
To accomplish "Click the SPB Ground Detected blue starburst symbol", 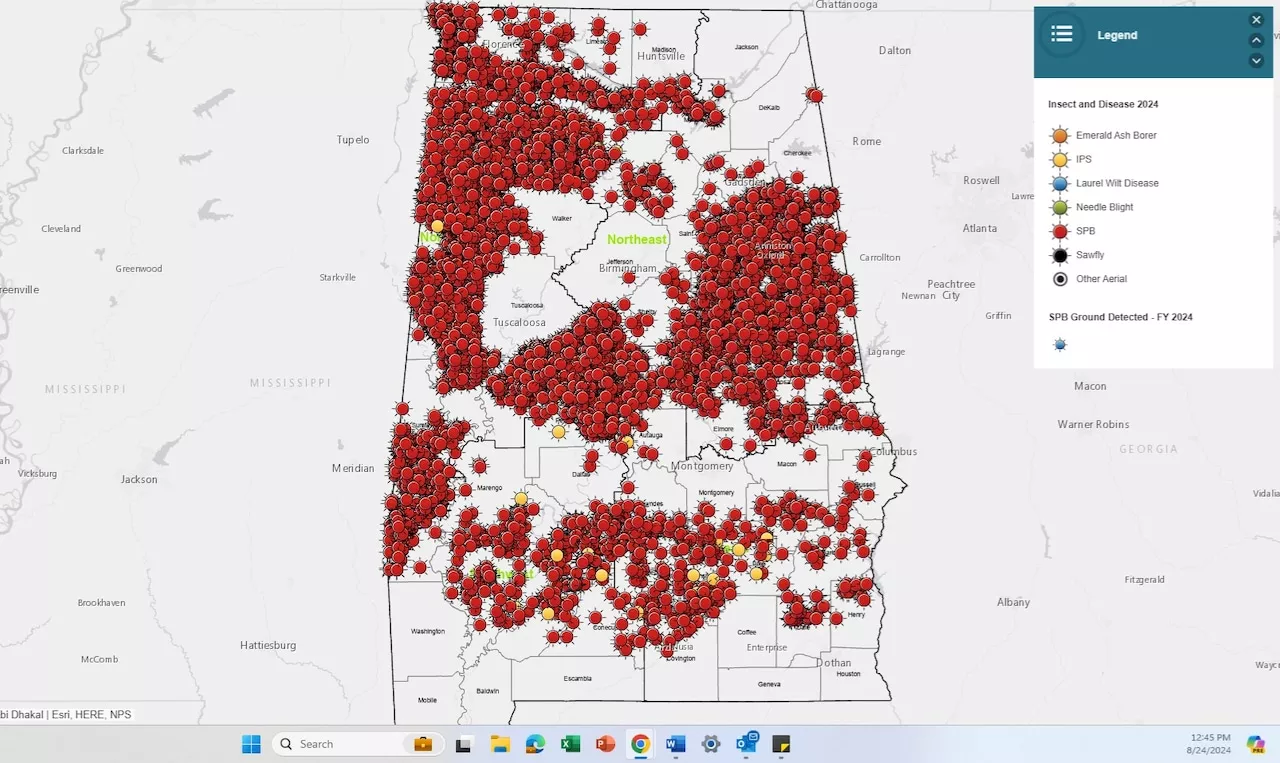I will (1060, 345).
